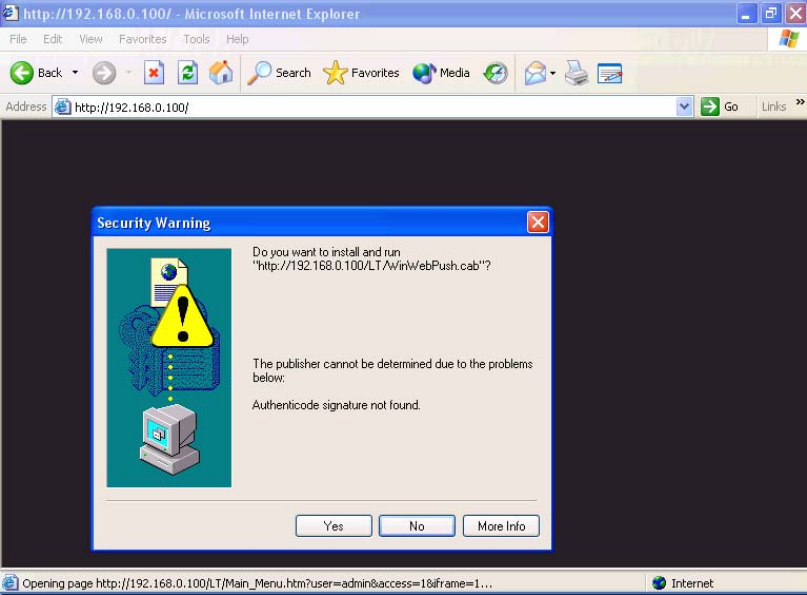Click the Internet zone globe icon in status bar
Viewport: 807px width, 595px height.
click(x=659, y=583)
